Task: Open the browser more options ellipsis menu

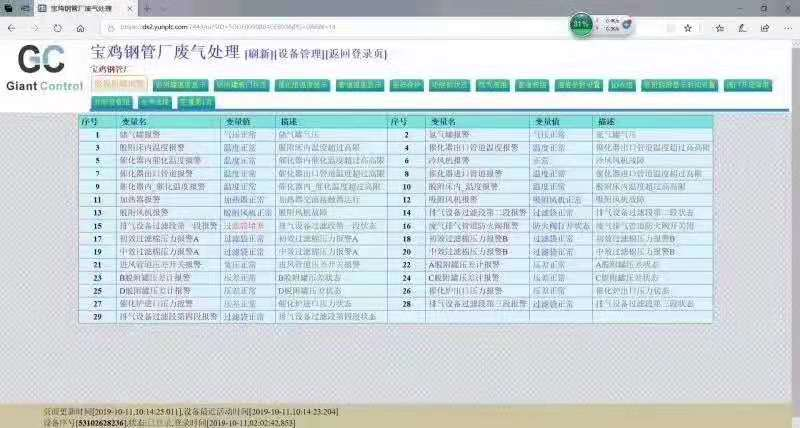Action: click(788, 28)
